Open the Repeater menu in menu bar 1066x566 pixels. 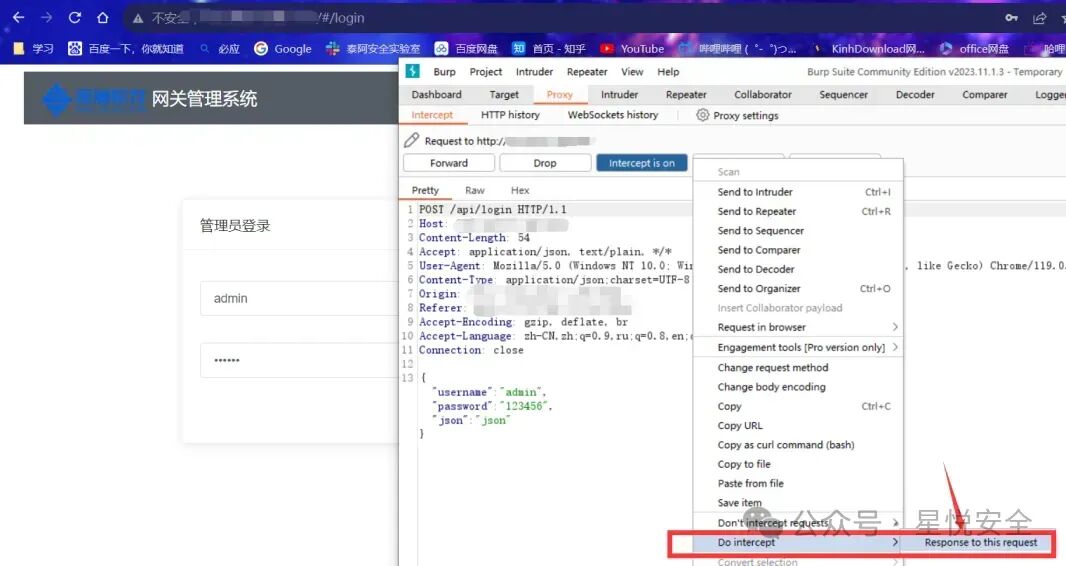coord(587,71)
